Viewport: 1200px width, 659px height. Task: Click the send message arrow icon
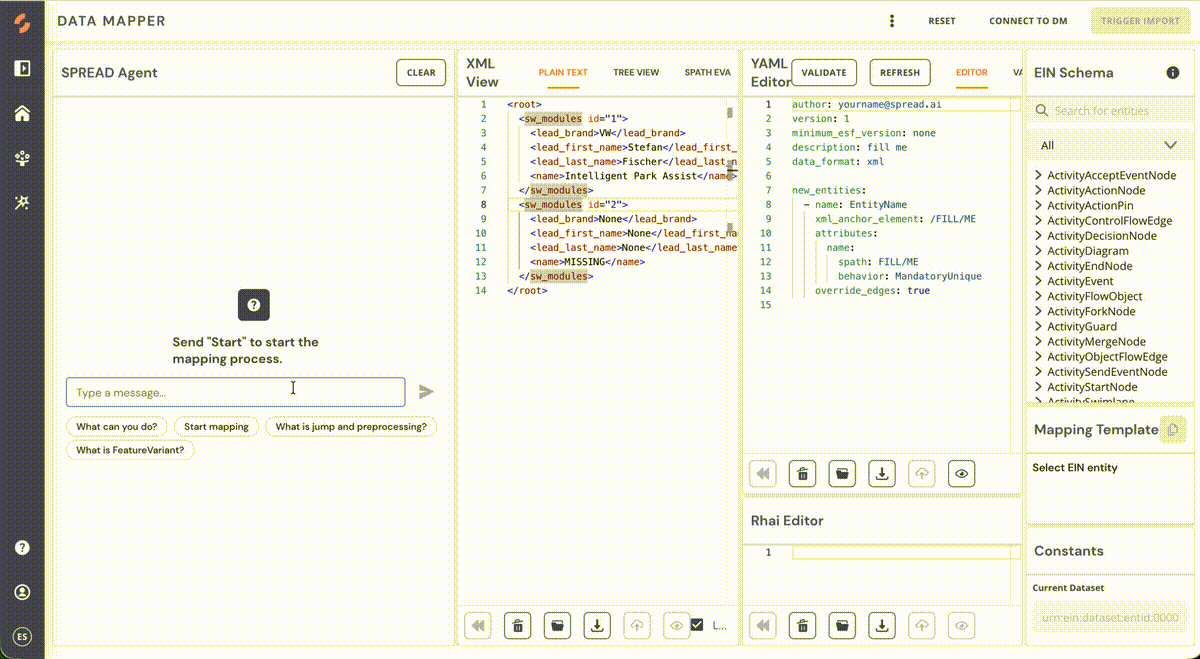(x=427, y=392)
